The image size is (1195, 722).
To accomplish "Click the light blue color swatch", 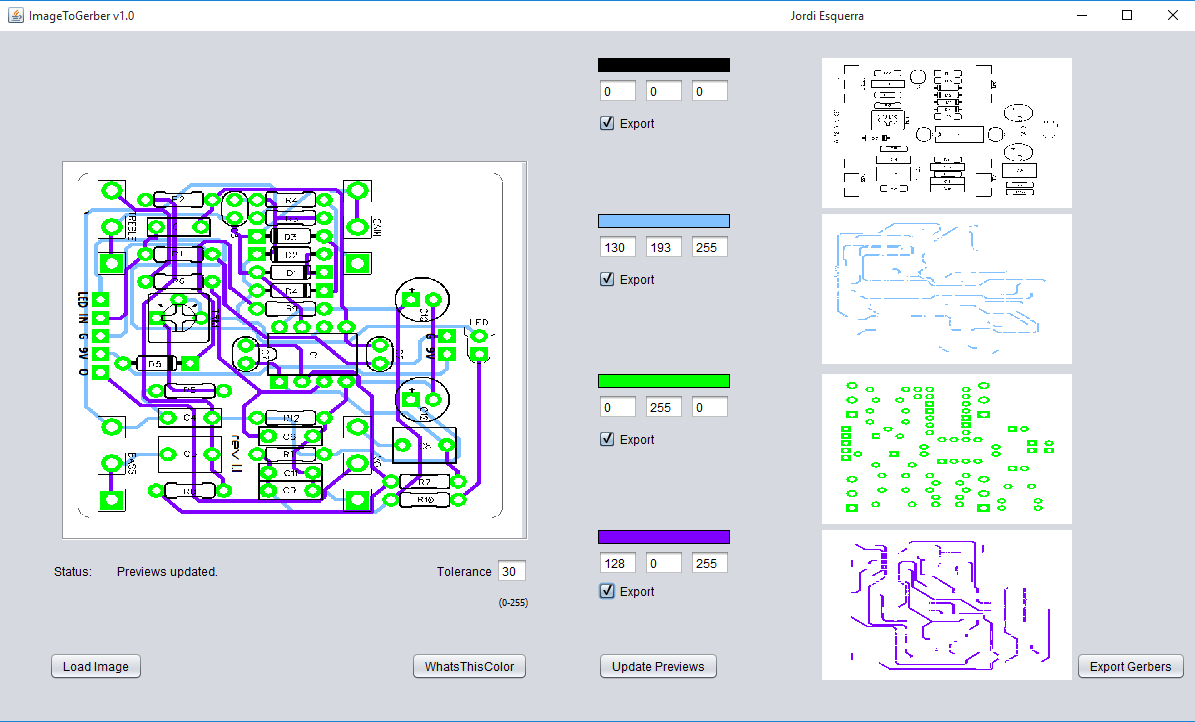I will click(x=663, y=220).
